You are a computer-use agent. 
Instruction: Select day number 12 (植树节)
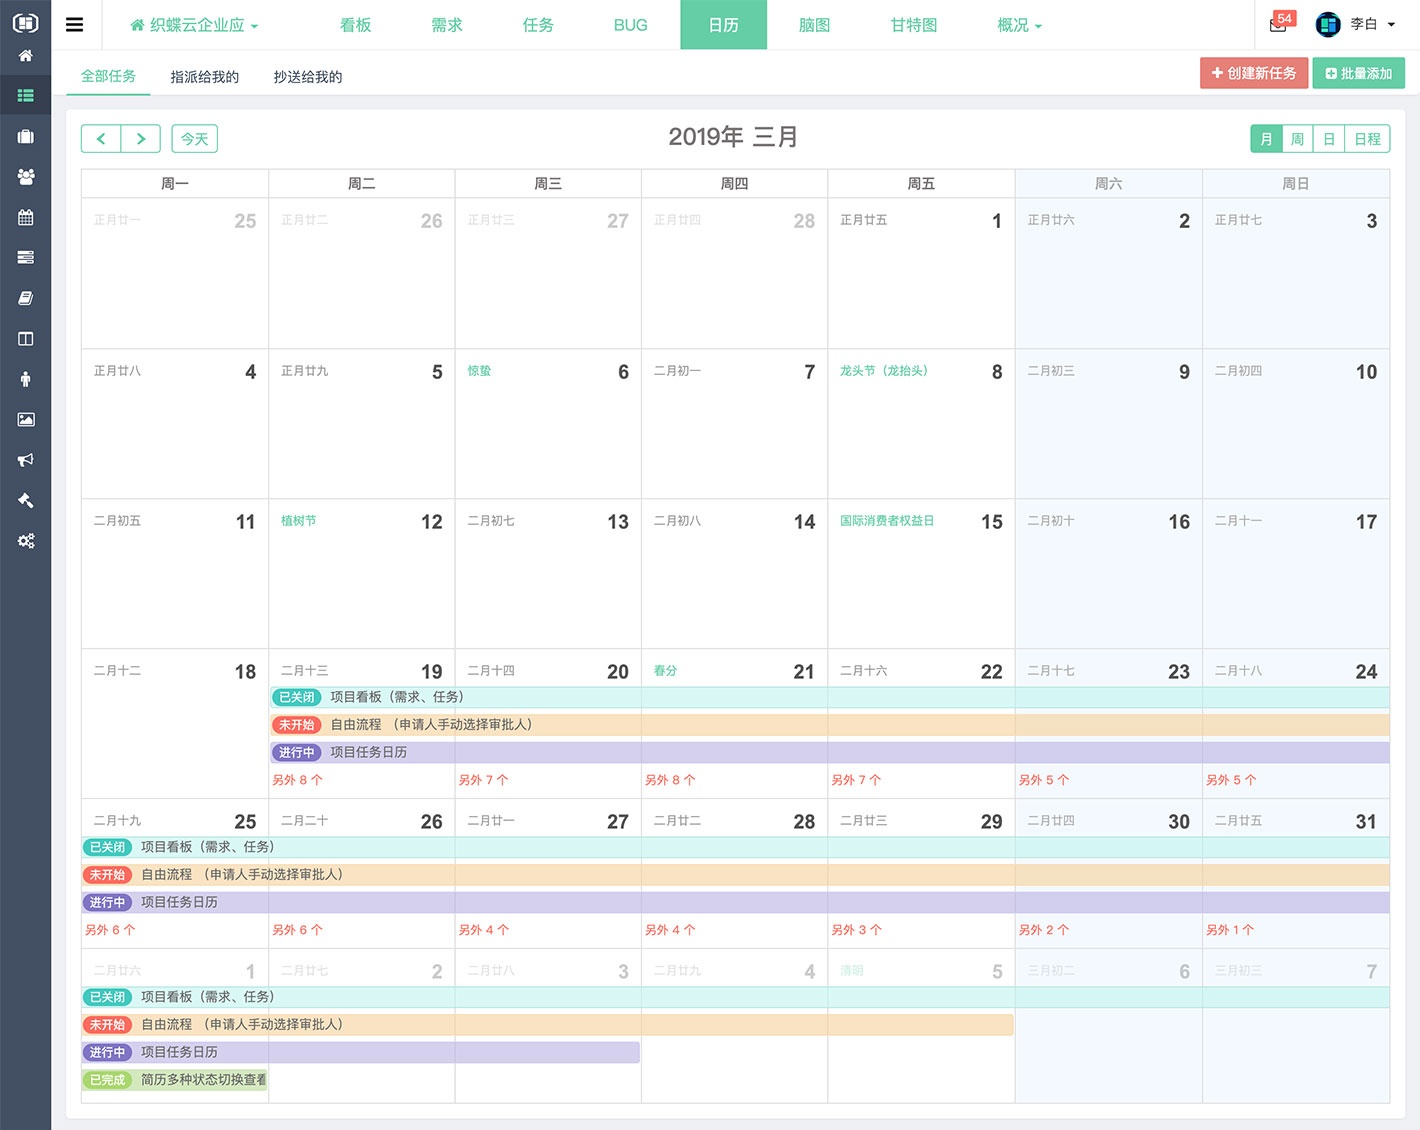click(432, 522)
